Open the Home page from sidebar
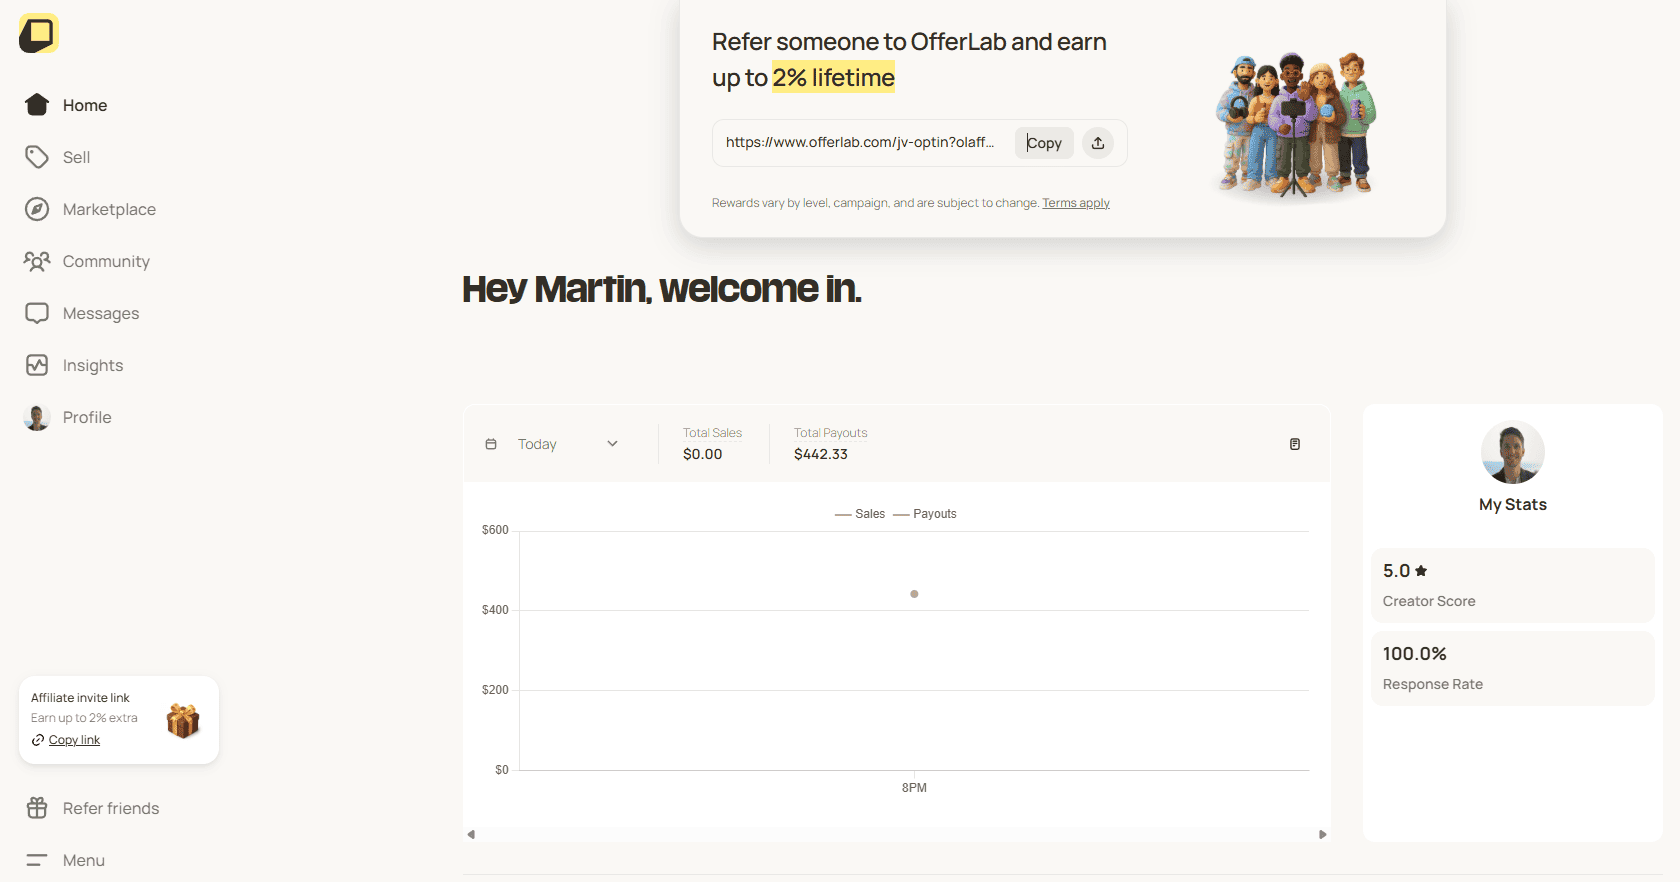 pyautogui.click(x=66, y=105)
